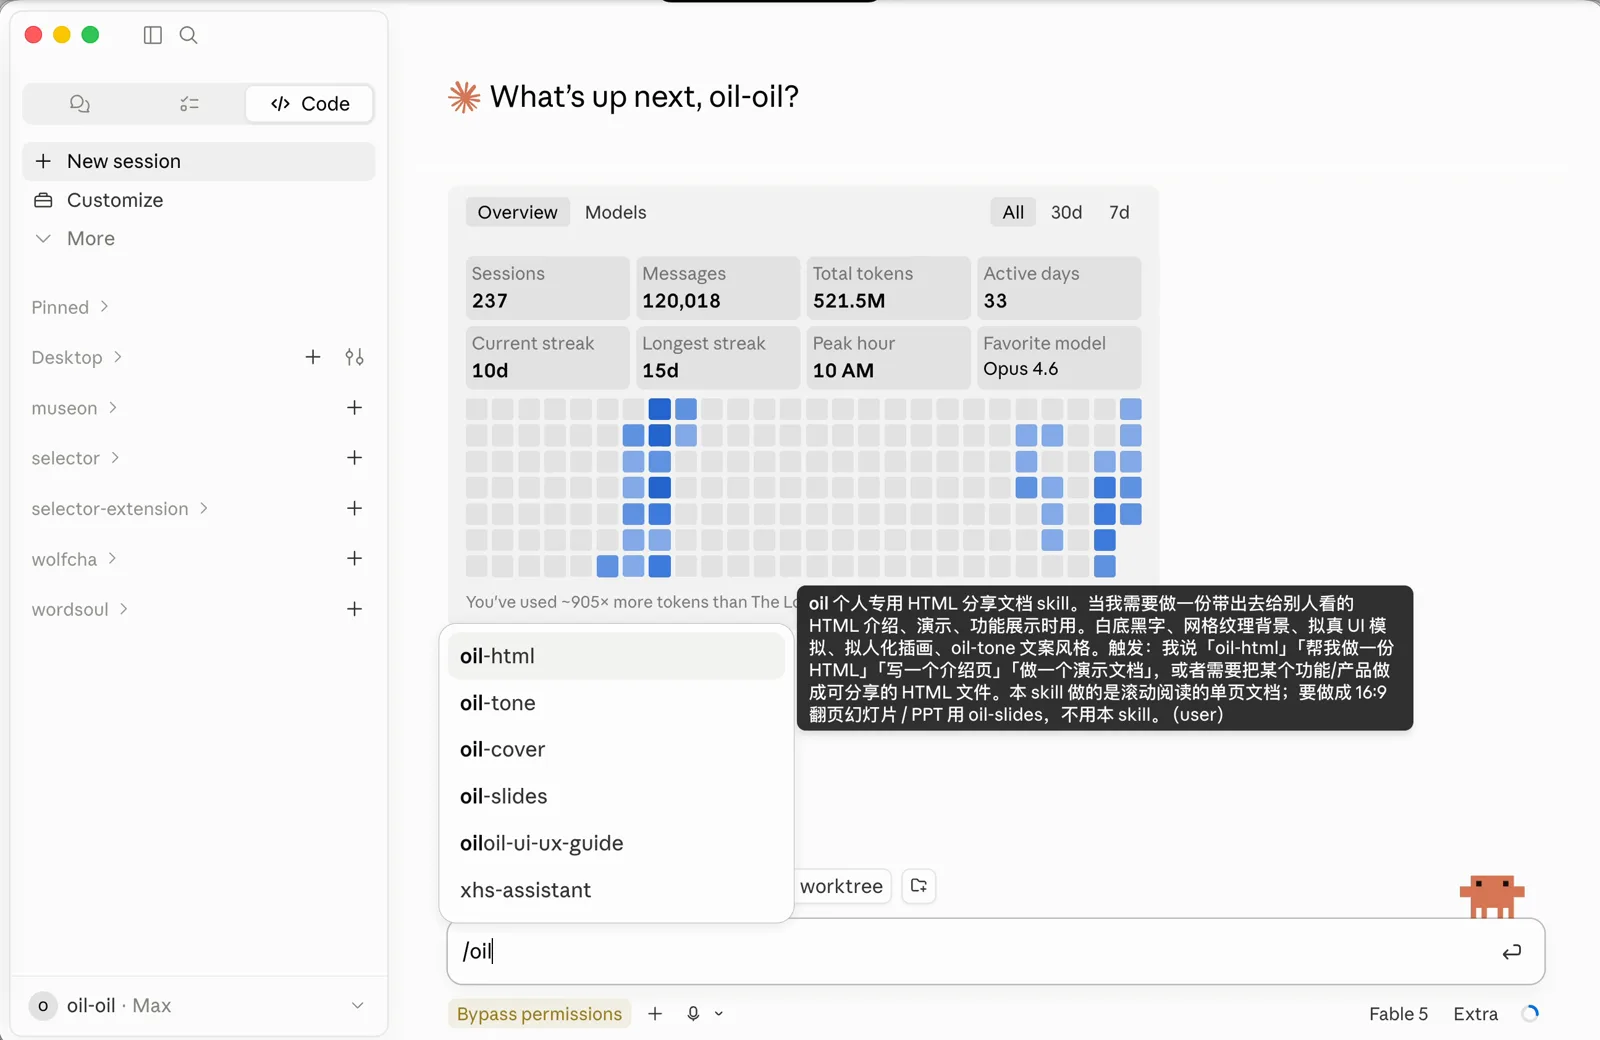Image resolution: width=1600 pixels, height=1040 pixels.
Task: Click the Current streak 10d card
Action: [x=547, y=357]
